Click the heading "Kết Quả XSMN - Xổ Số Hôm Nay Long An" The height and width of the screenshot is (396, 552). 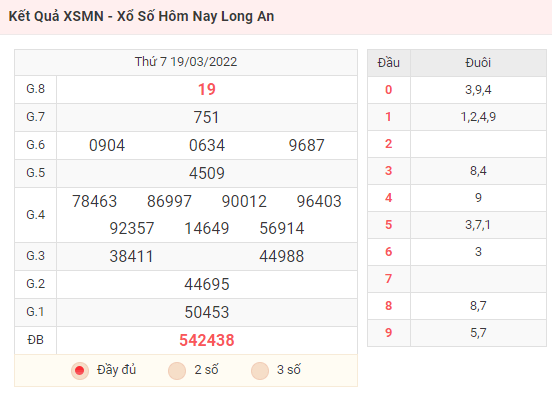(x=141, y=17)
